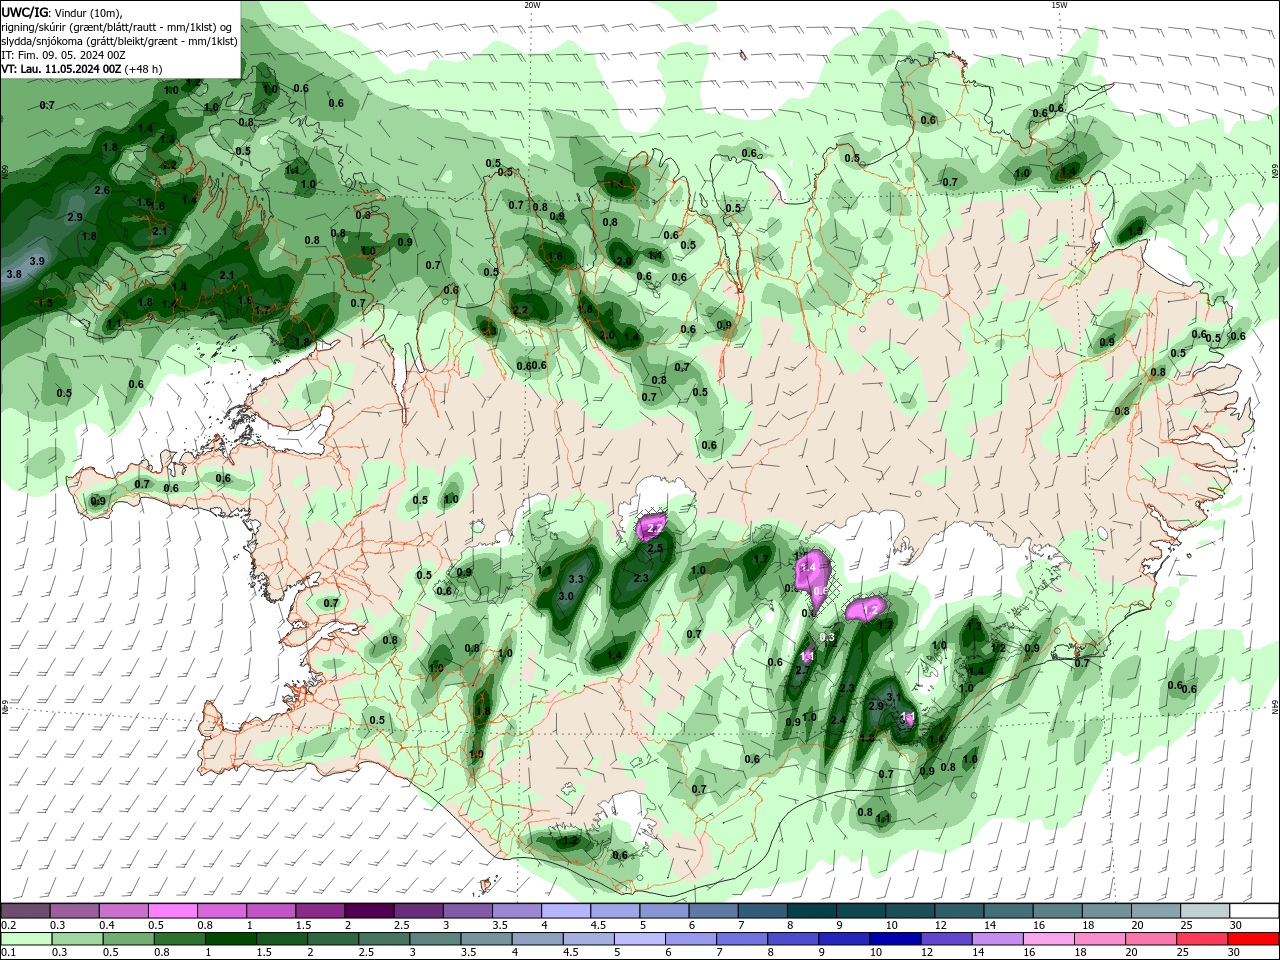Select the light purple rain swatch labeled 14
The width and height of the screenshot is (1280, 960).
(x=998, y=938)
